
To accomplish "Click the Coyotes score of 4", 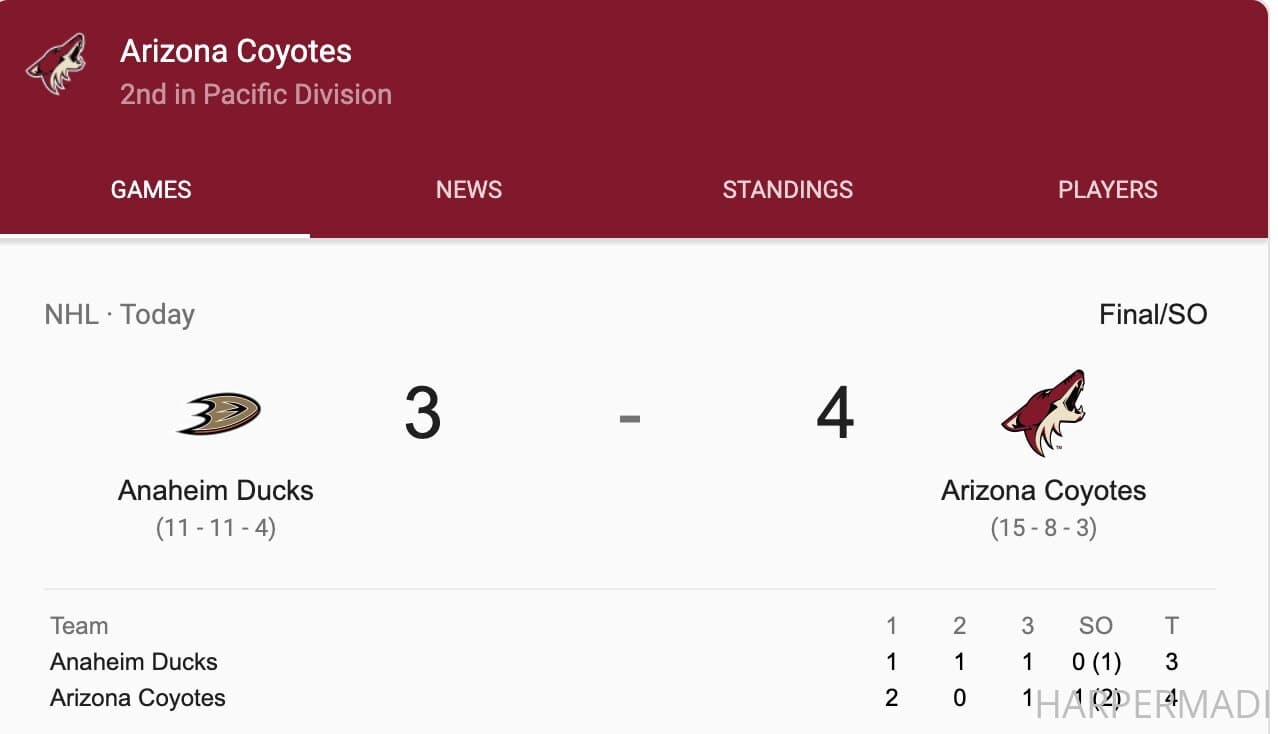I will [835, 413].
